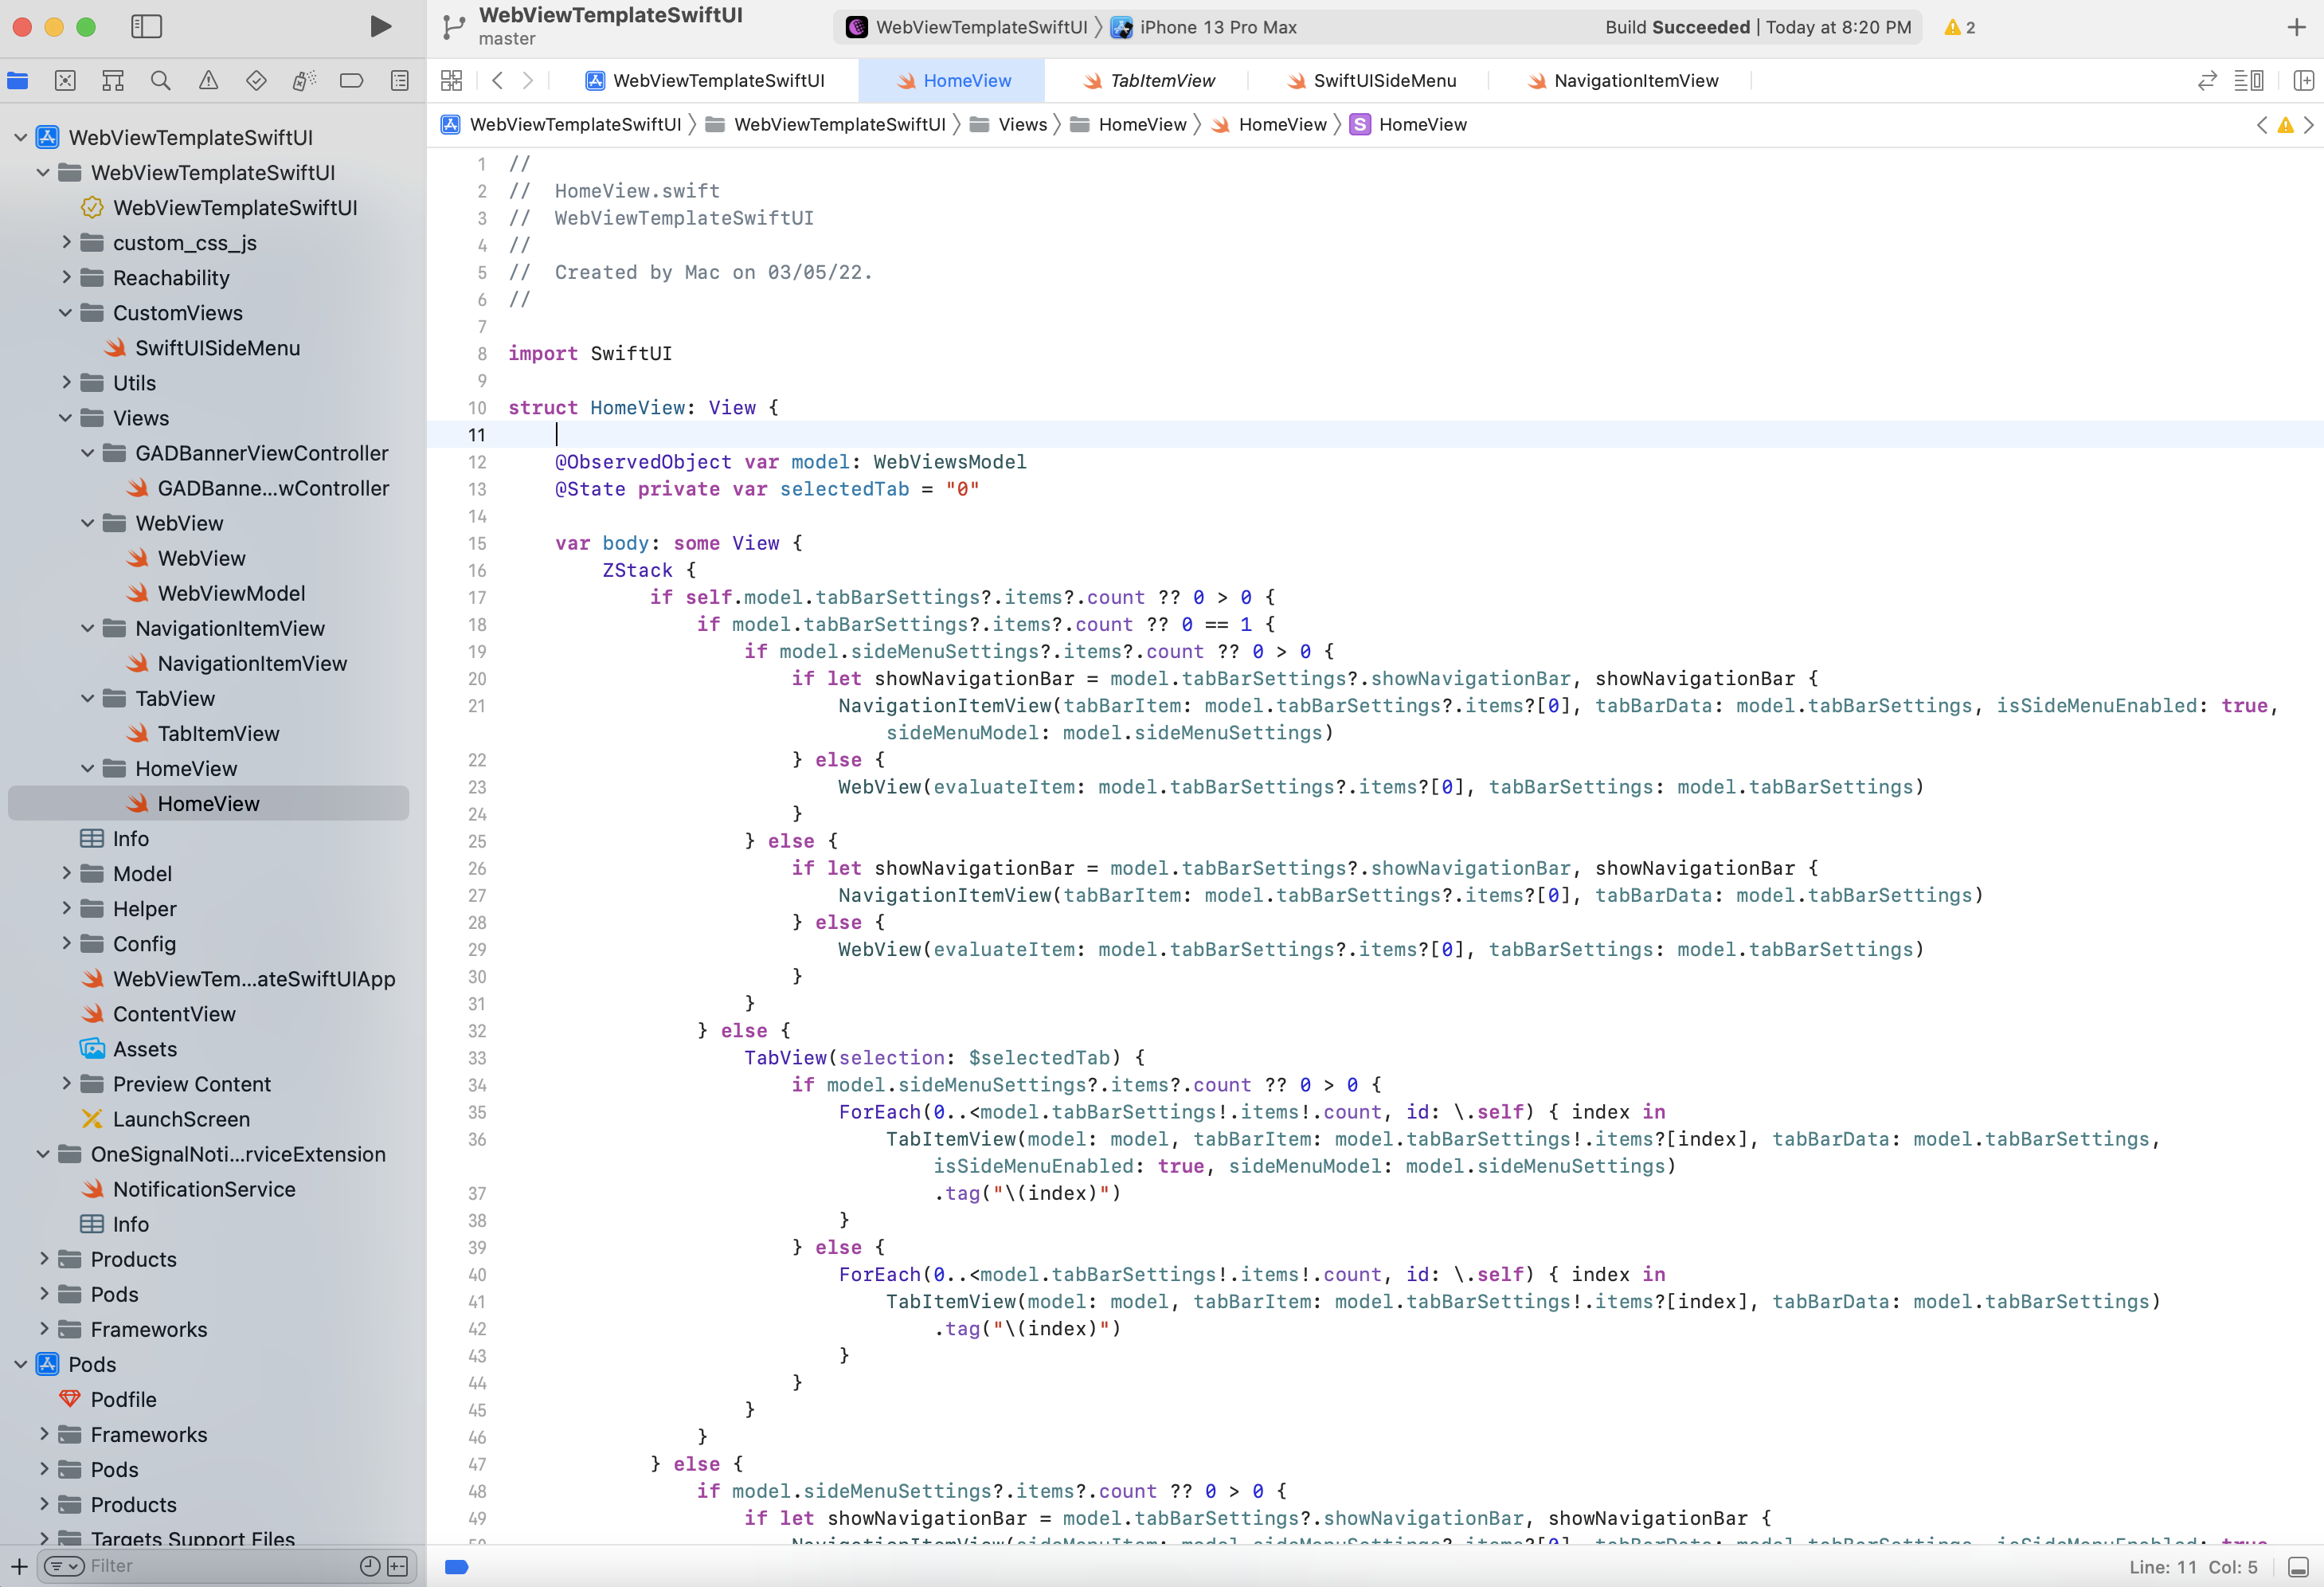Viewport: 2324px width, 1587px height.
Task: Click line number 33 in gutter
Action: [x=477, y=1058]
